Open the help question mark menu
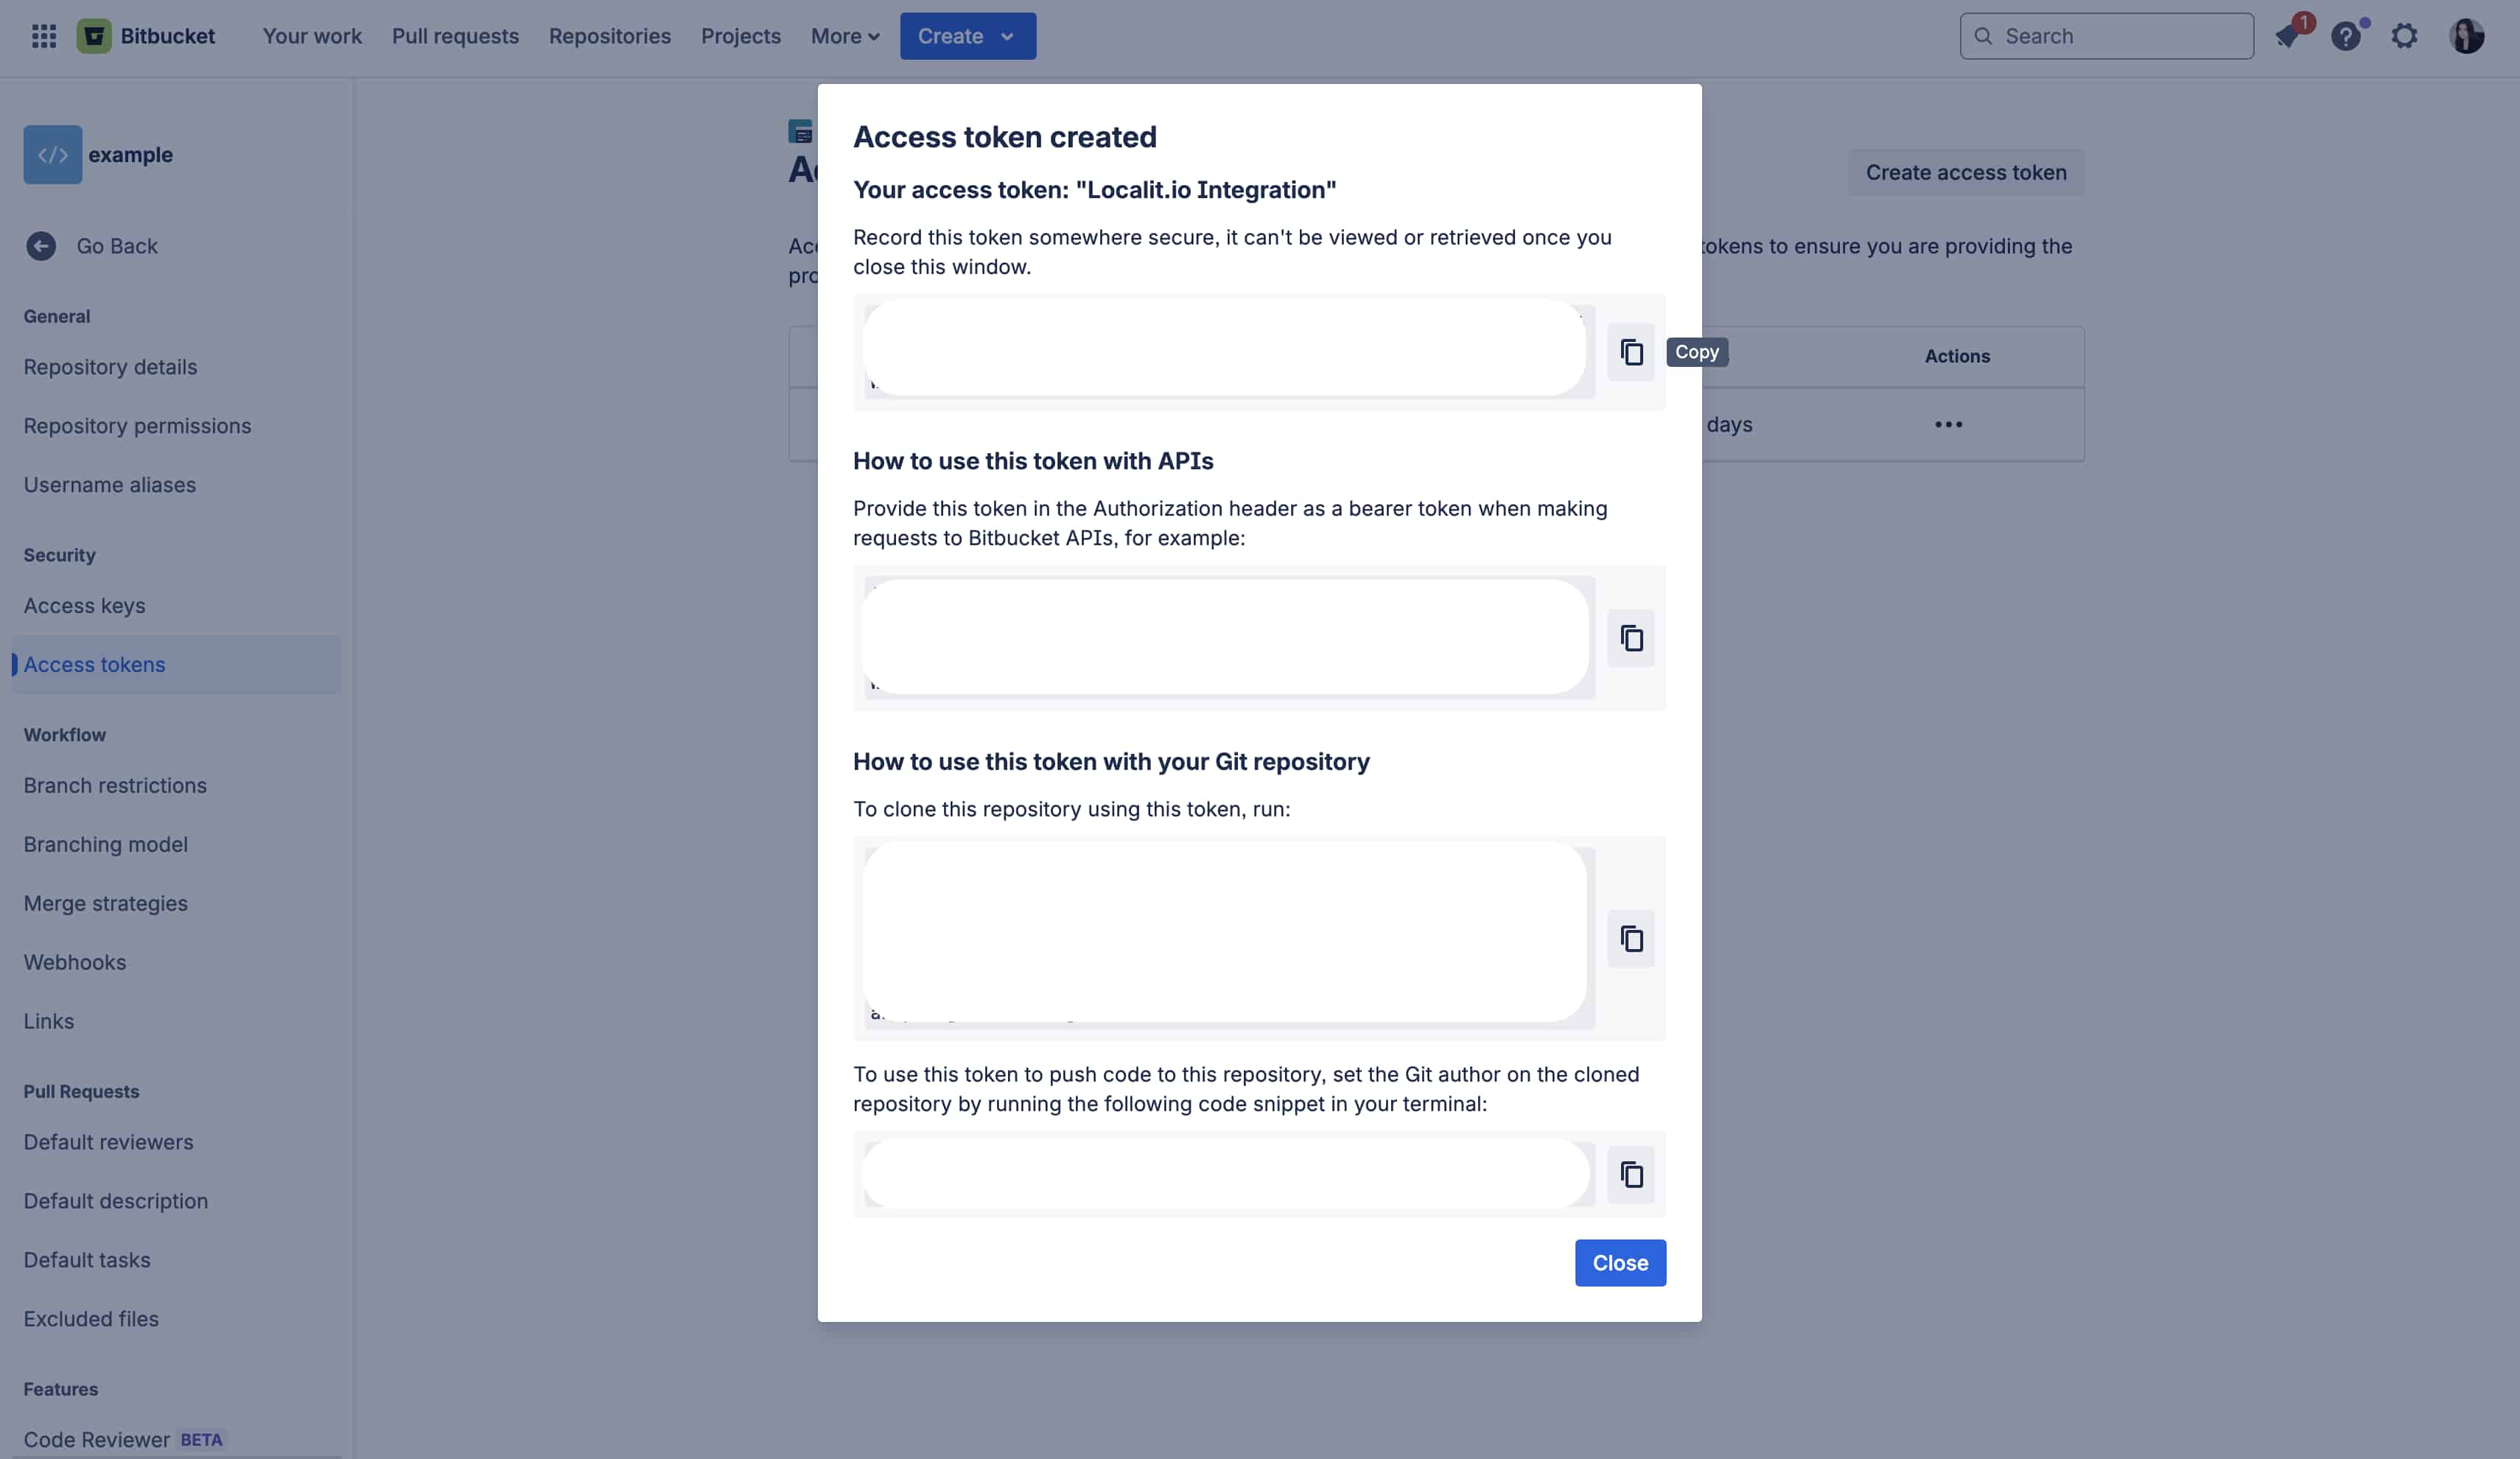This screenshot has height=1459, width=2520. click(2345, 36)
